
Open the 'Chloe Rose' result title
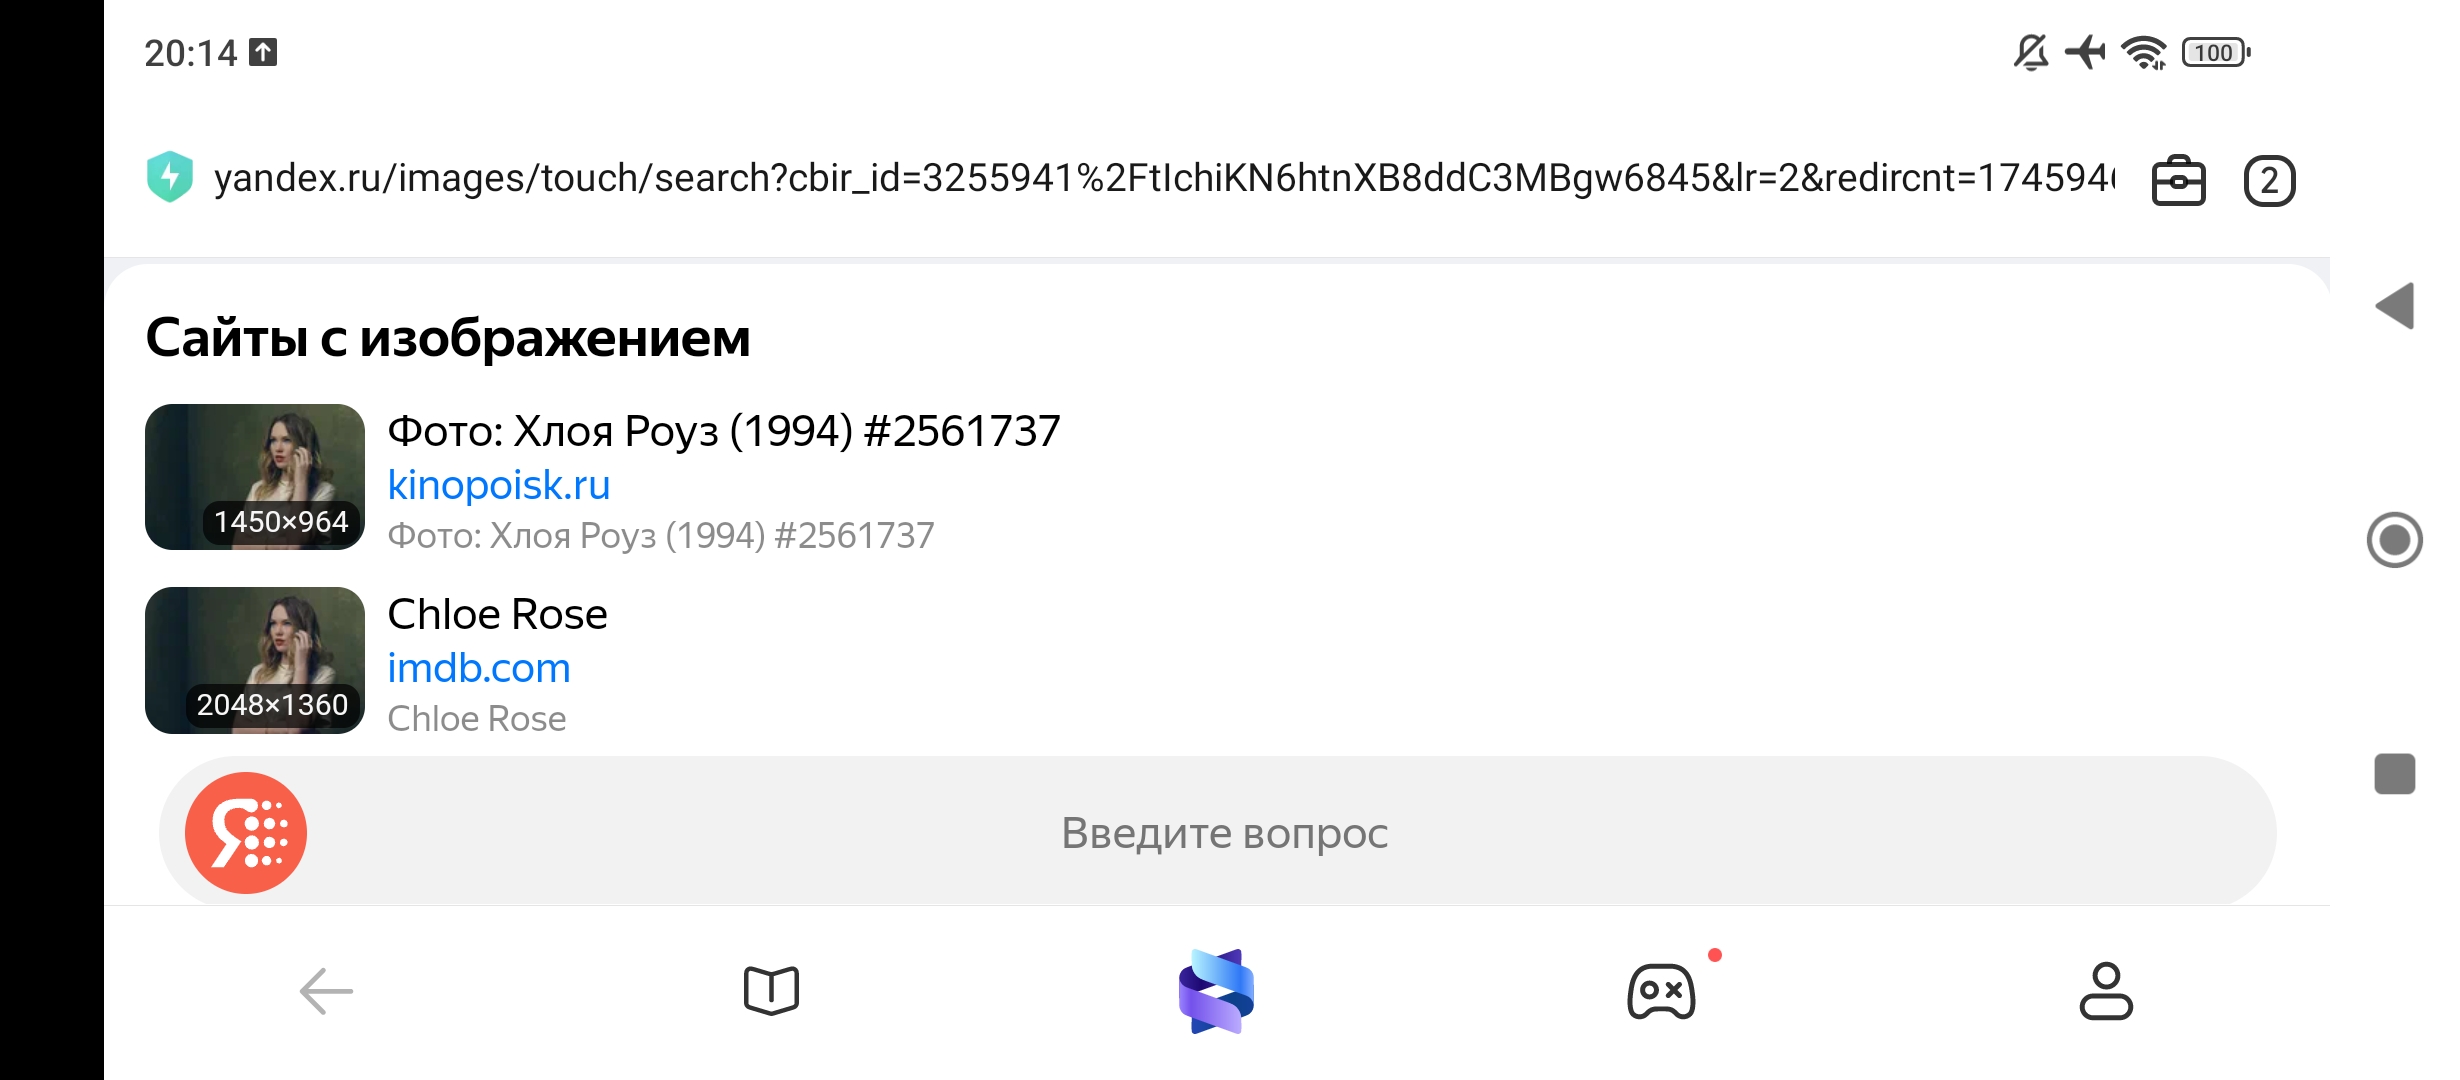[x=497, y=614]
